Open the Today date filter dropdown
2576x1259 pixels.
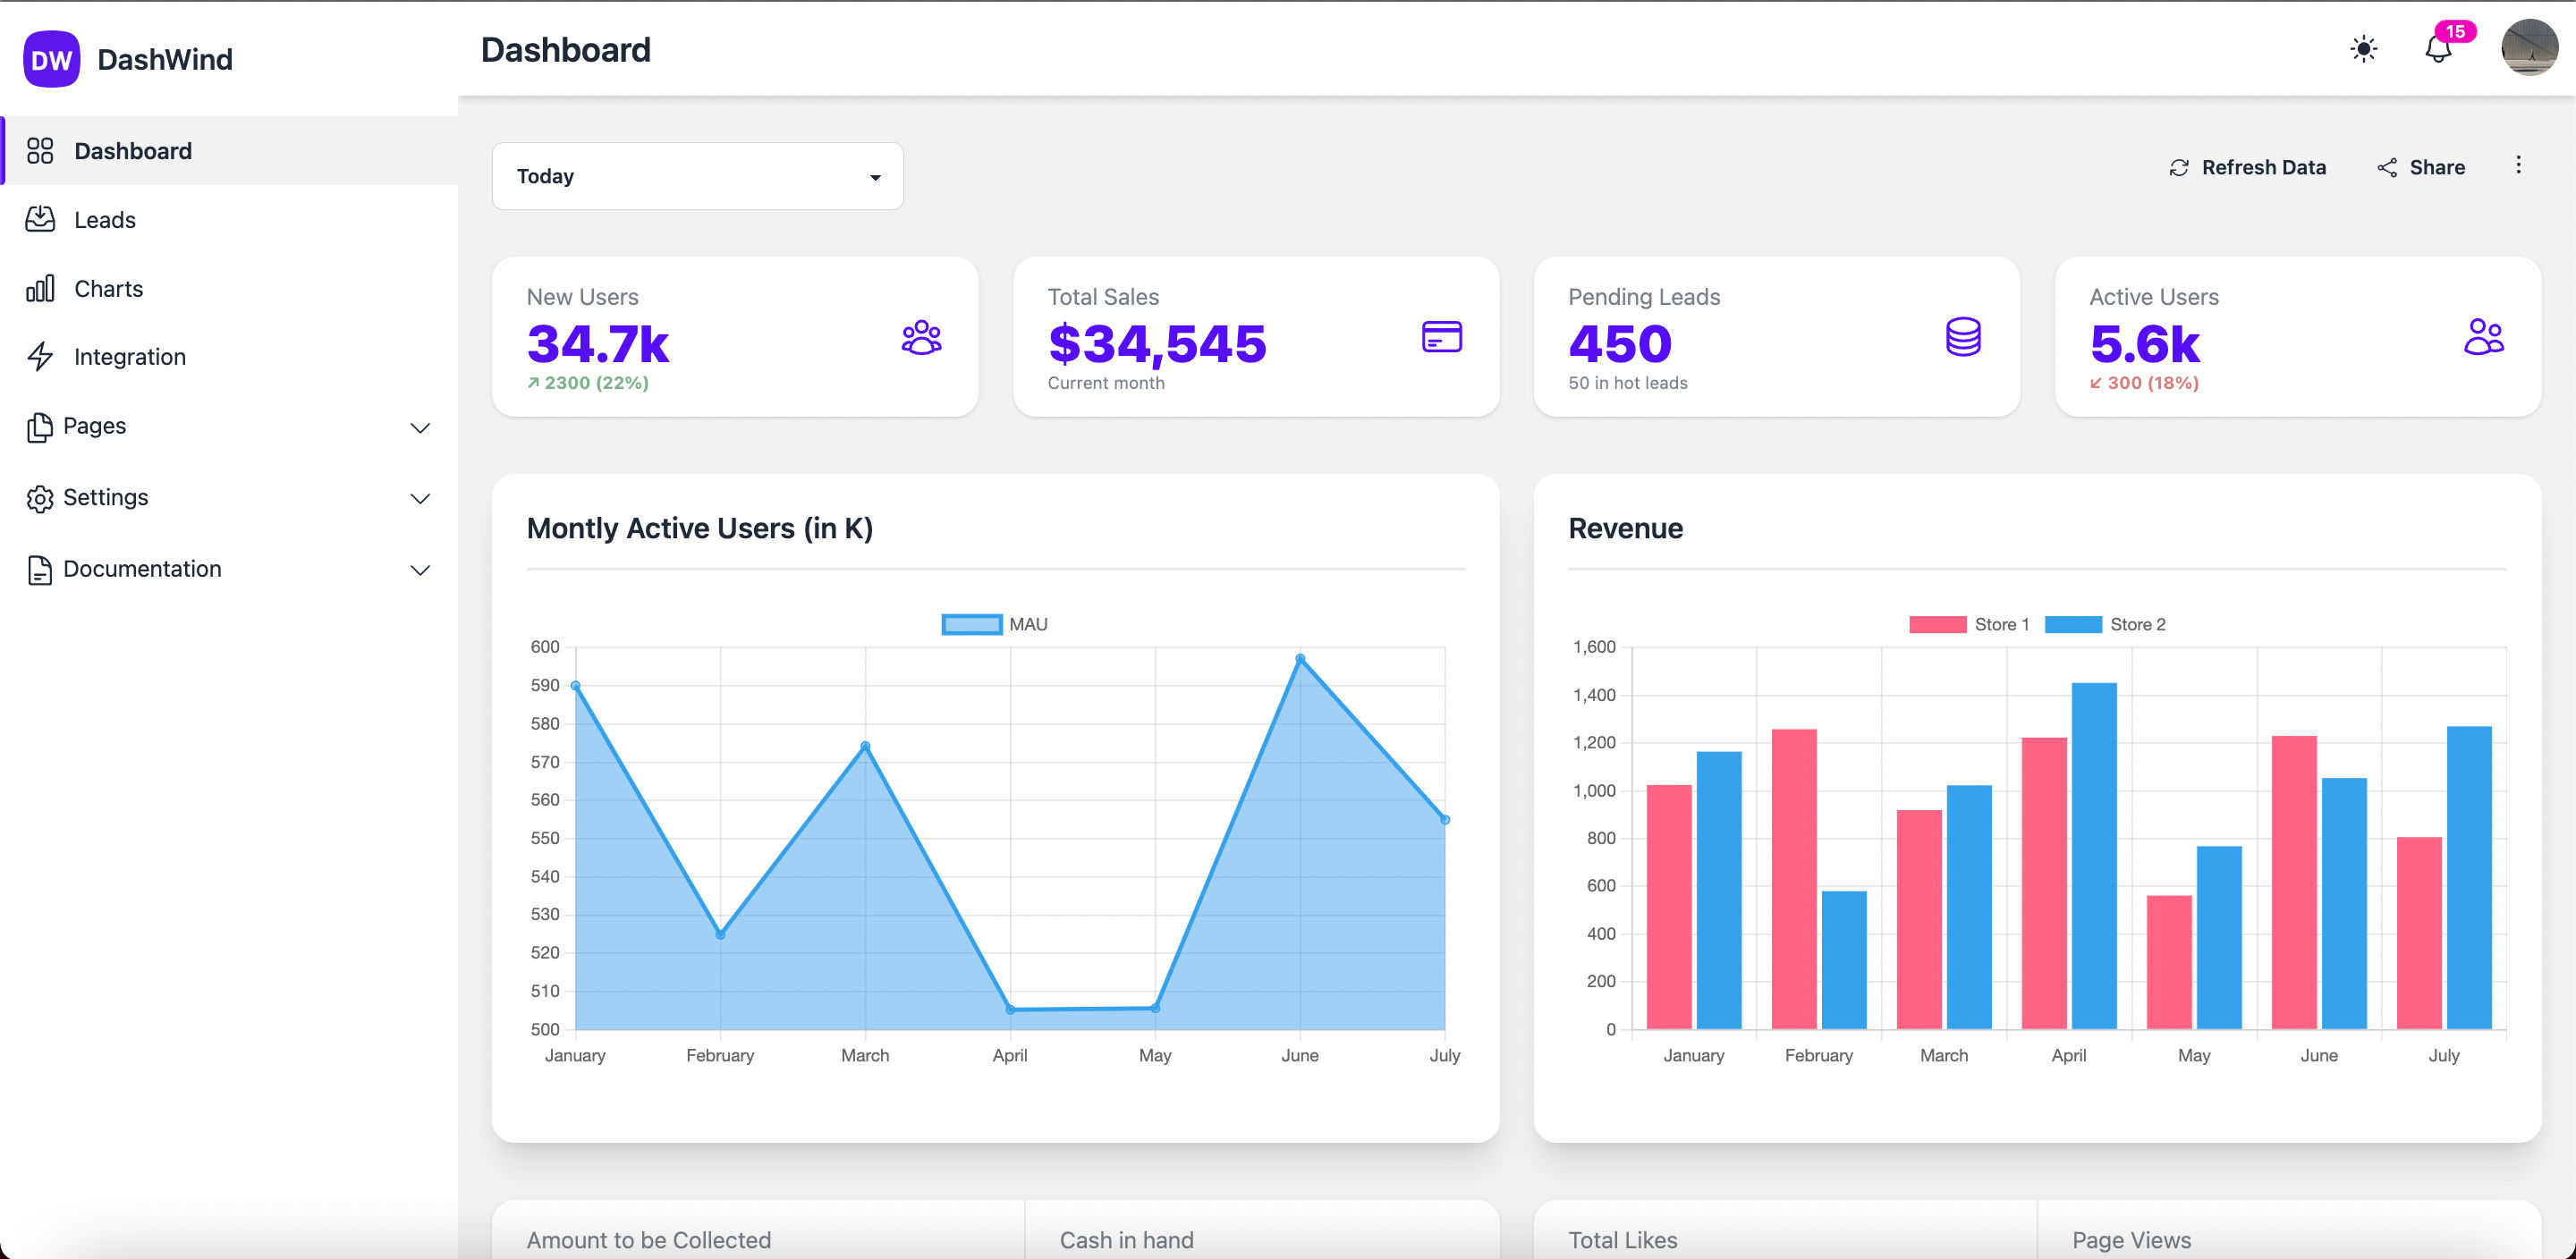699,174
